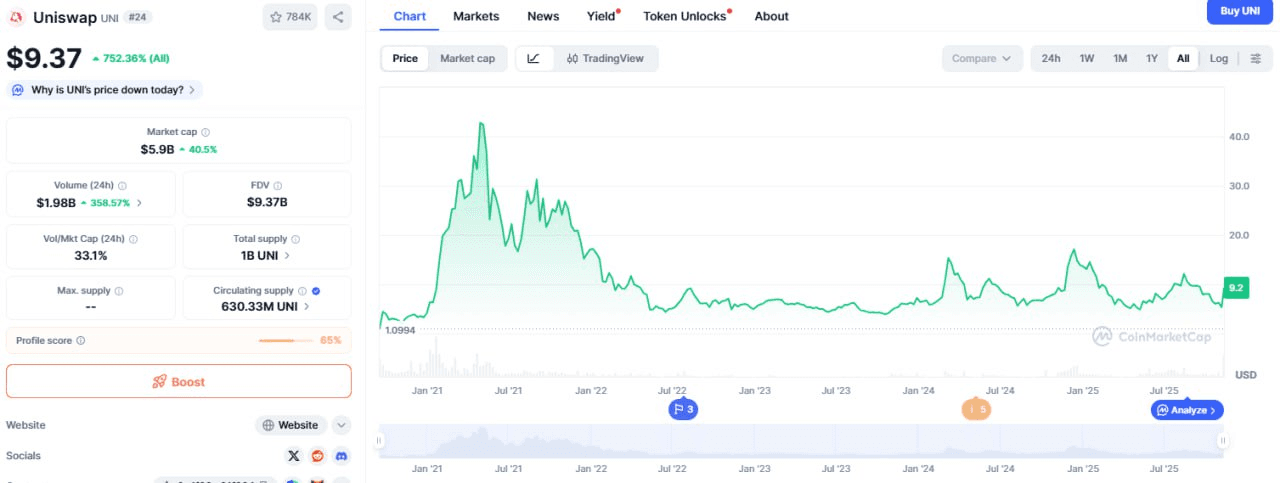Click the $9.37 price text

click(44, 58)
